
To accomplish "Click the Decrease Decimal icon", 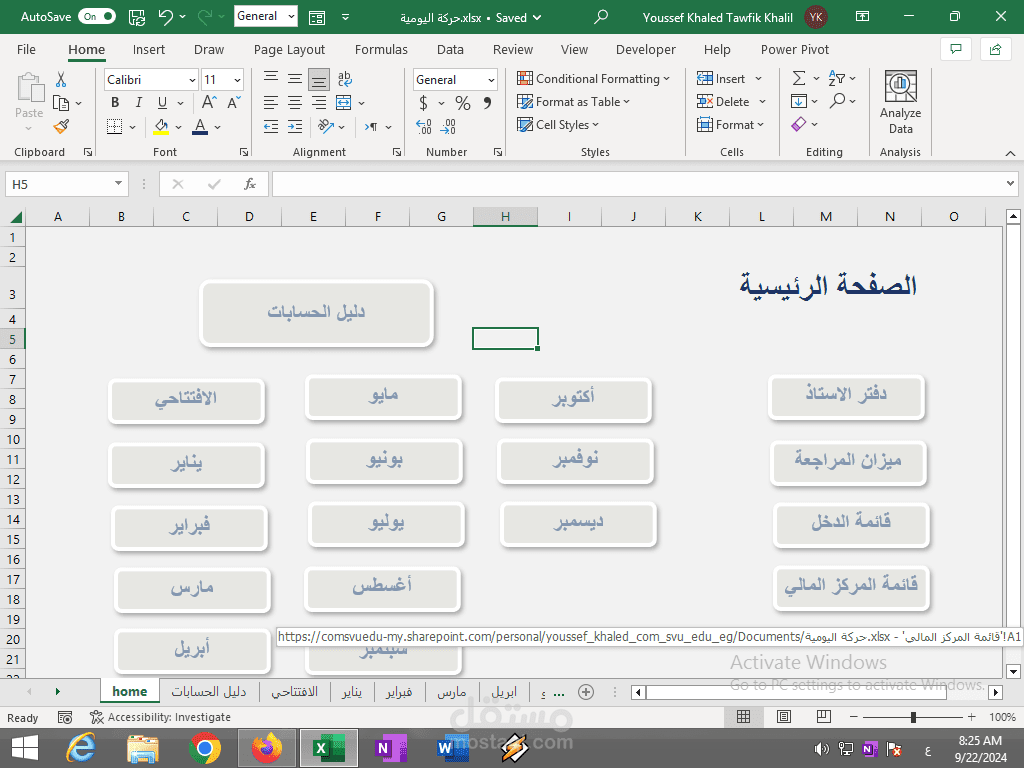I will click(x=449, y=126).
